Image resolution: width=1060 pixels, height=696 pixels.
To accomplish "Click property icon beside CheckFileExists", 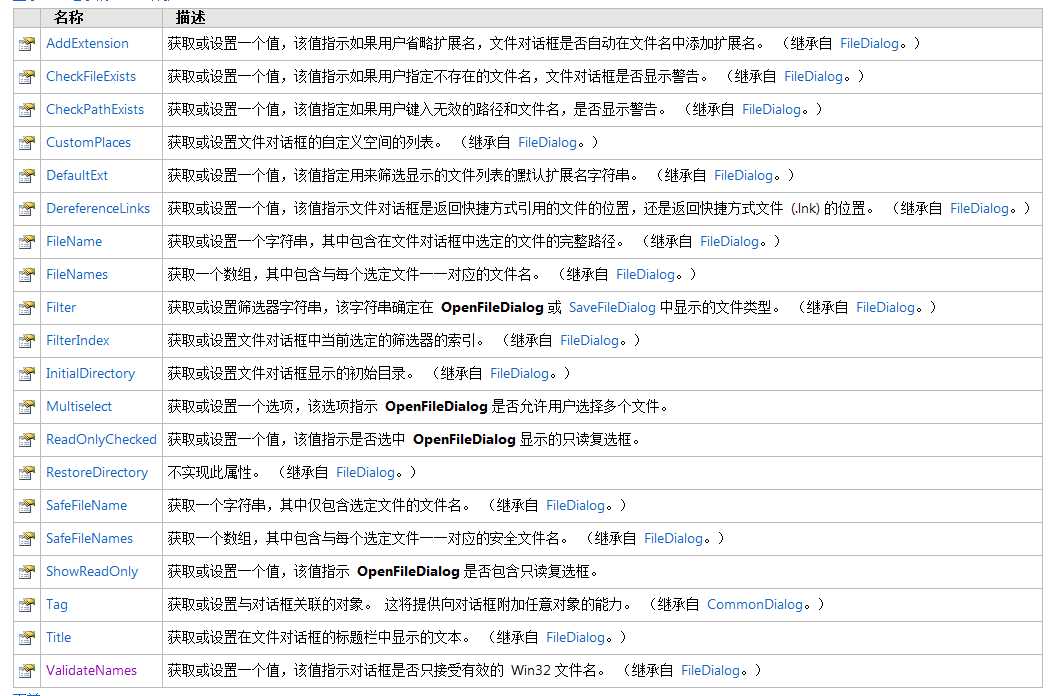I will coord(26,77).
